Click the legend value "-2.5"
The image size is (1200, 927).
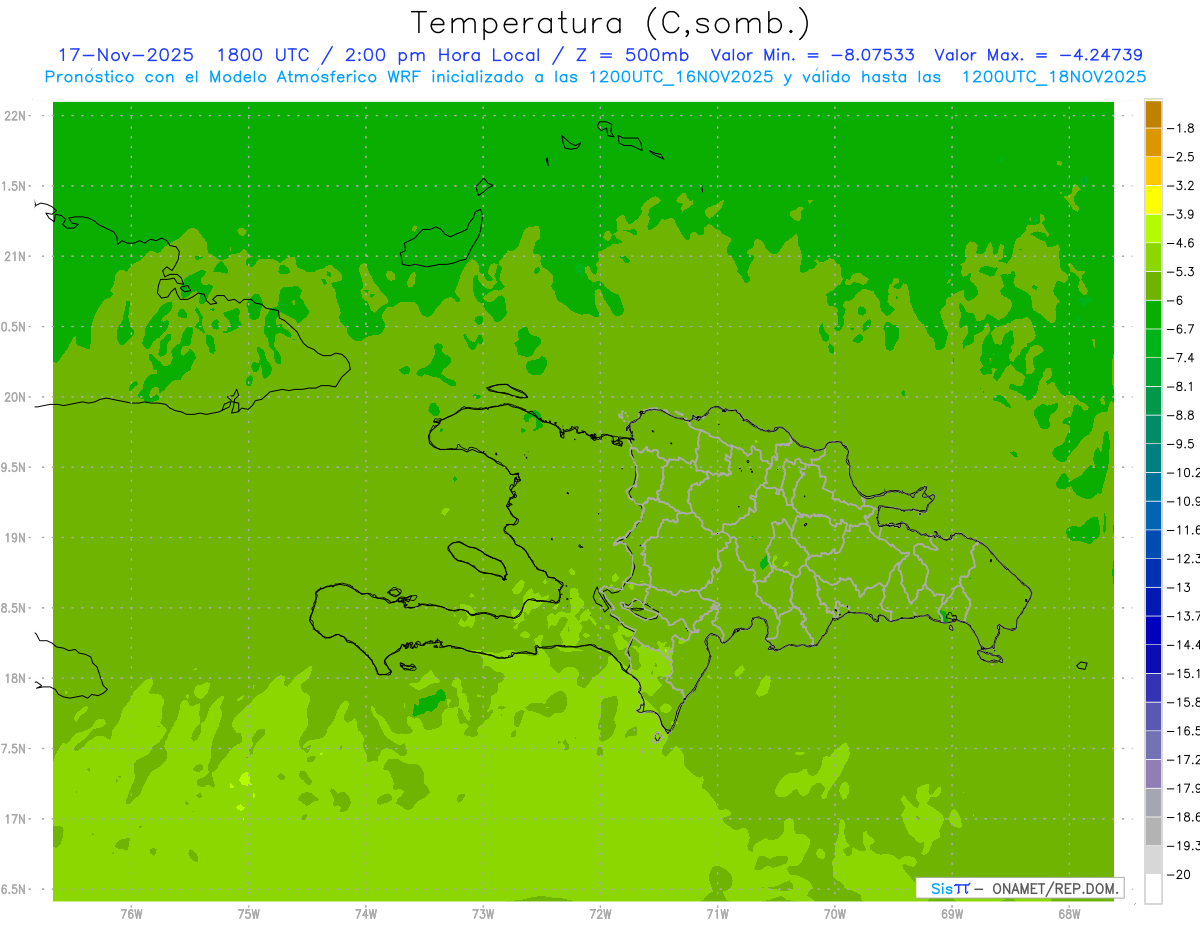coord(1182,157)
